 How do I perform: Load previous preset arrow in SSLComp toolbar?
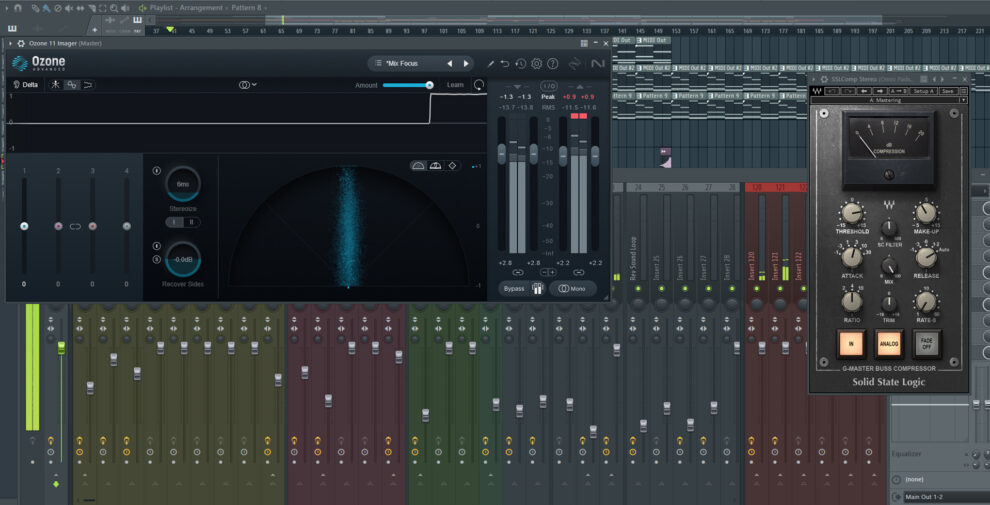click(x=864, y=91)
